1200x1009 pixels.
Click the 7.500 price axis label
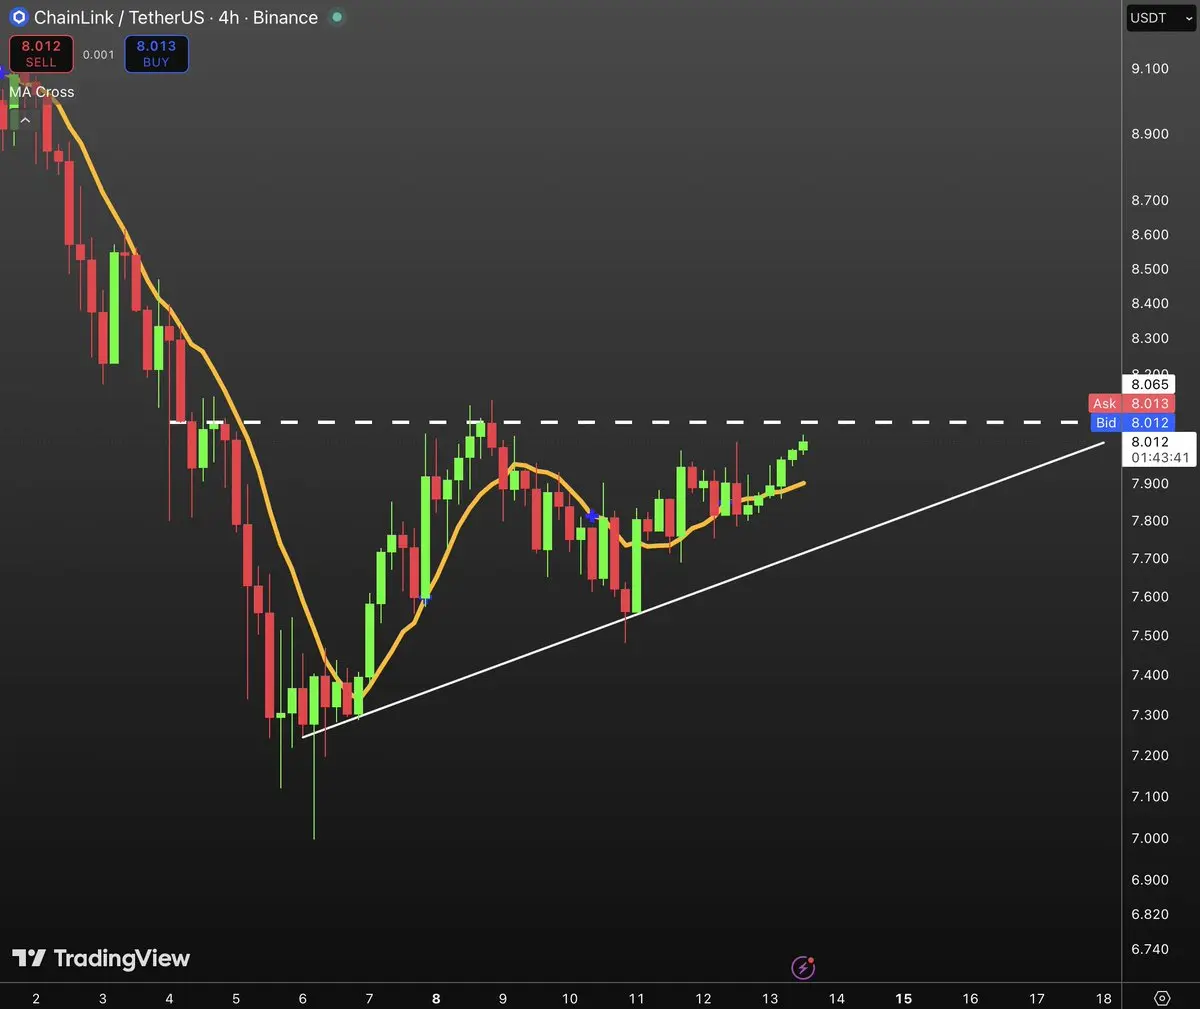tap(1150, 636)
